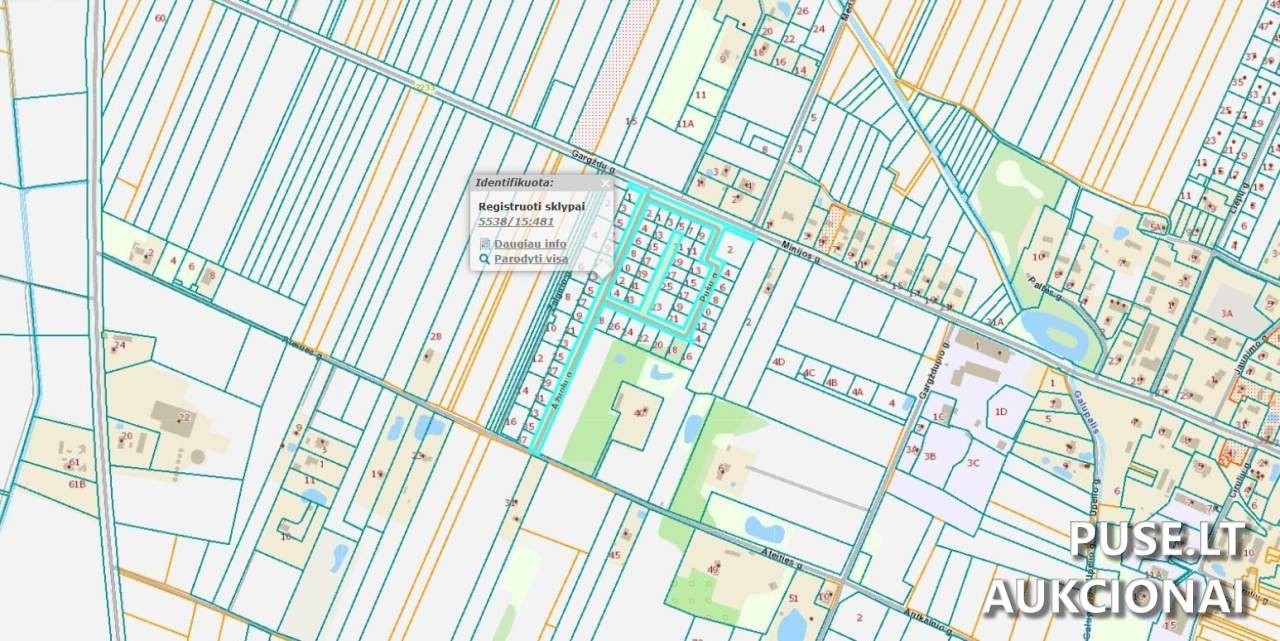Select the parcel labeled 28
This screenshot has height=641, width=1280.
435,337
